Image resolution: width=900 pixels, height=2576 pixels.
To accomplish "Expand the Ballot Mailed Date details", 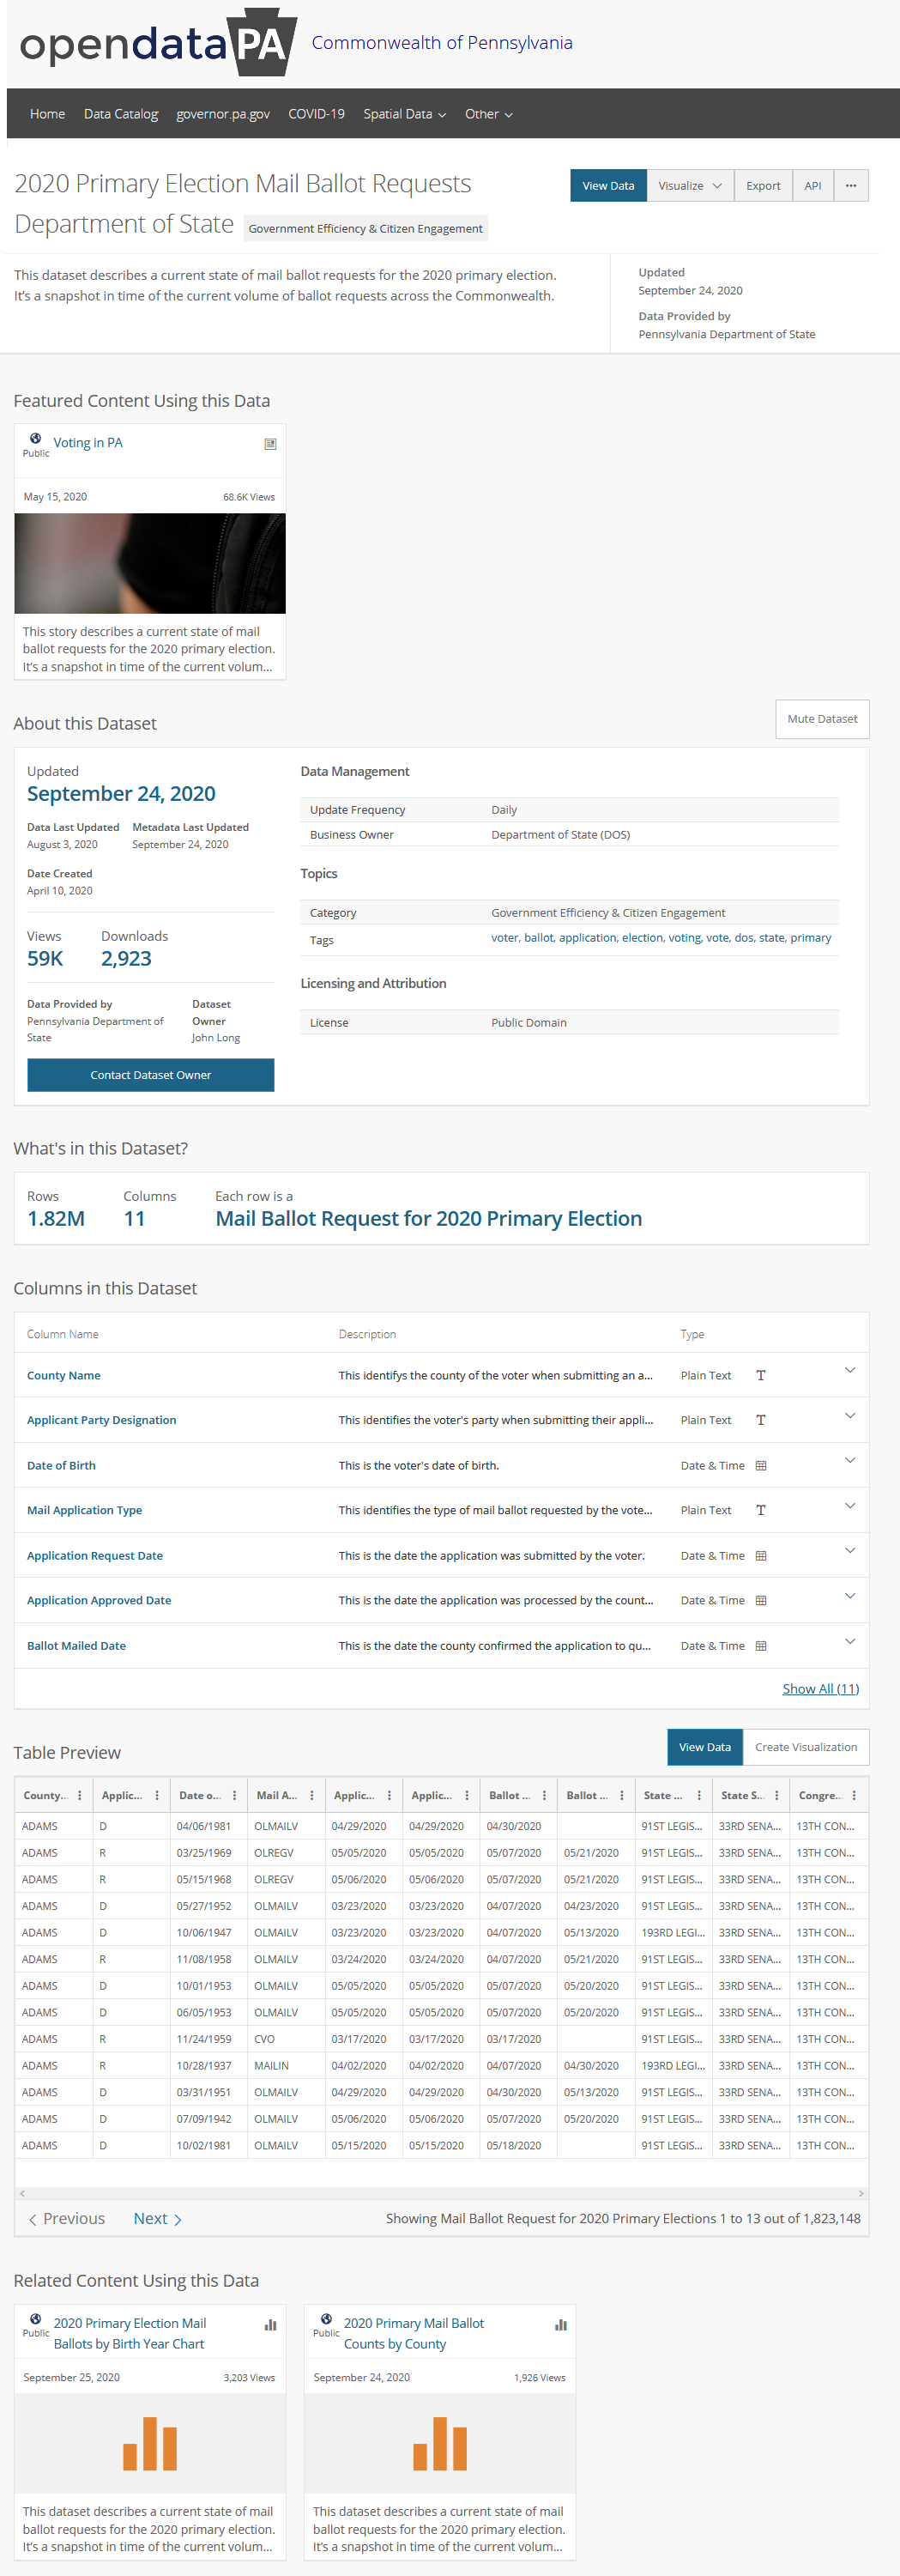I will 850,1642.
